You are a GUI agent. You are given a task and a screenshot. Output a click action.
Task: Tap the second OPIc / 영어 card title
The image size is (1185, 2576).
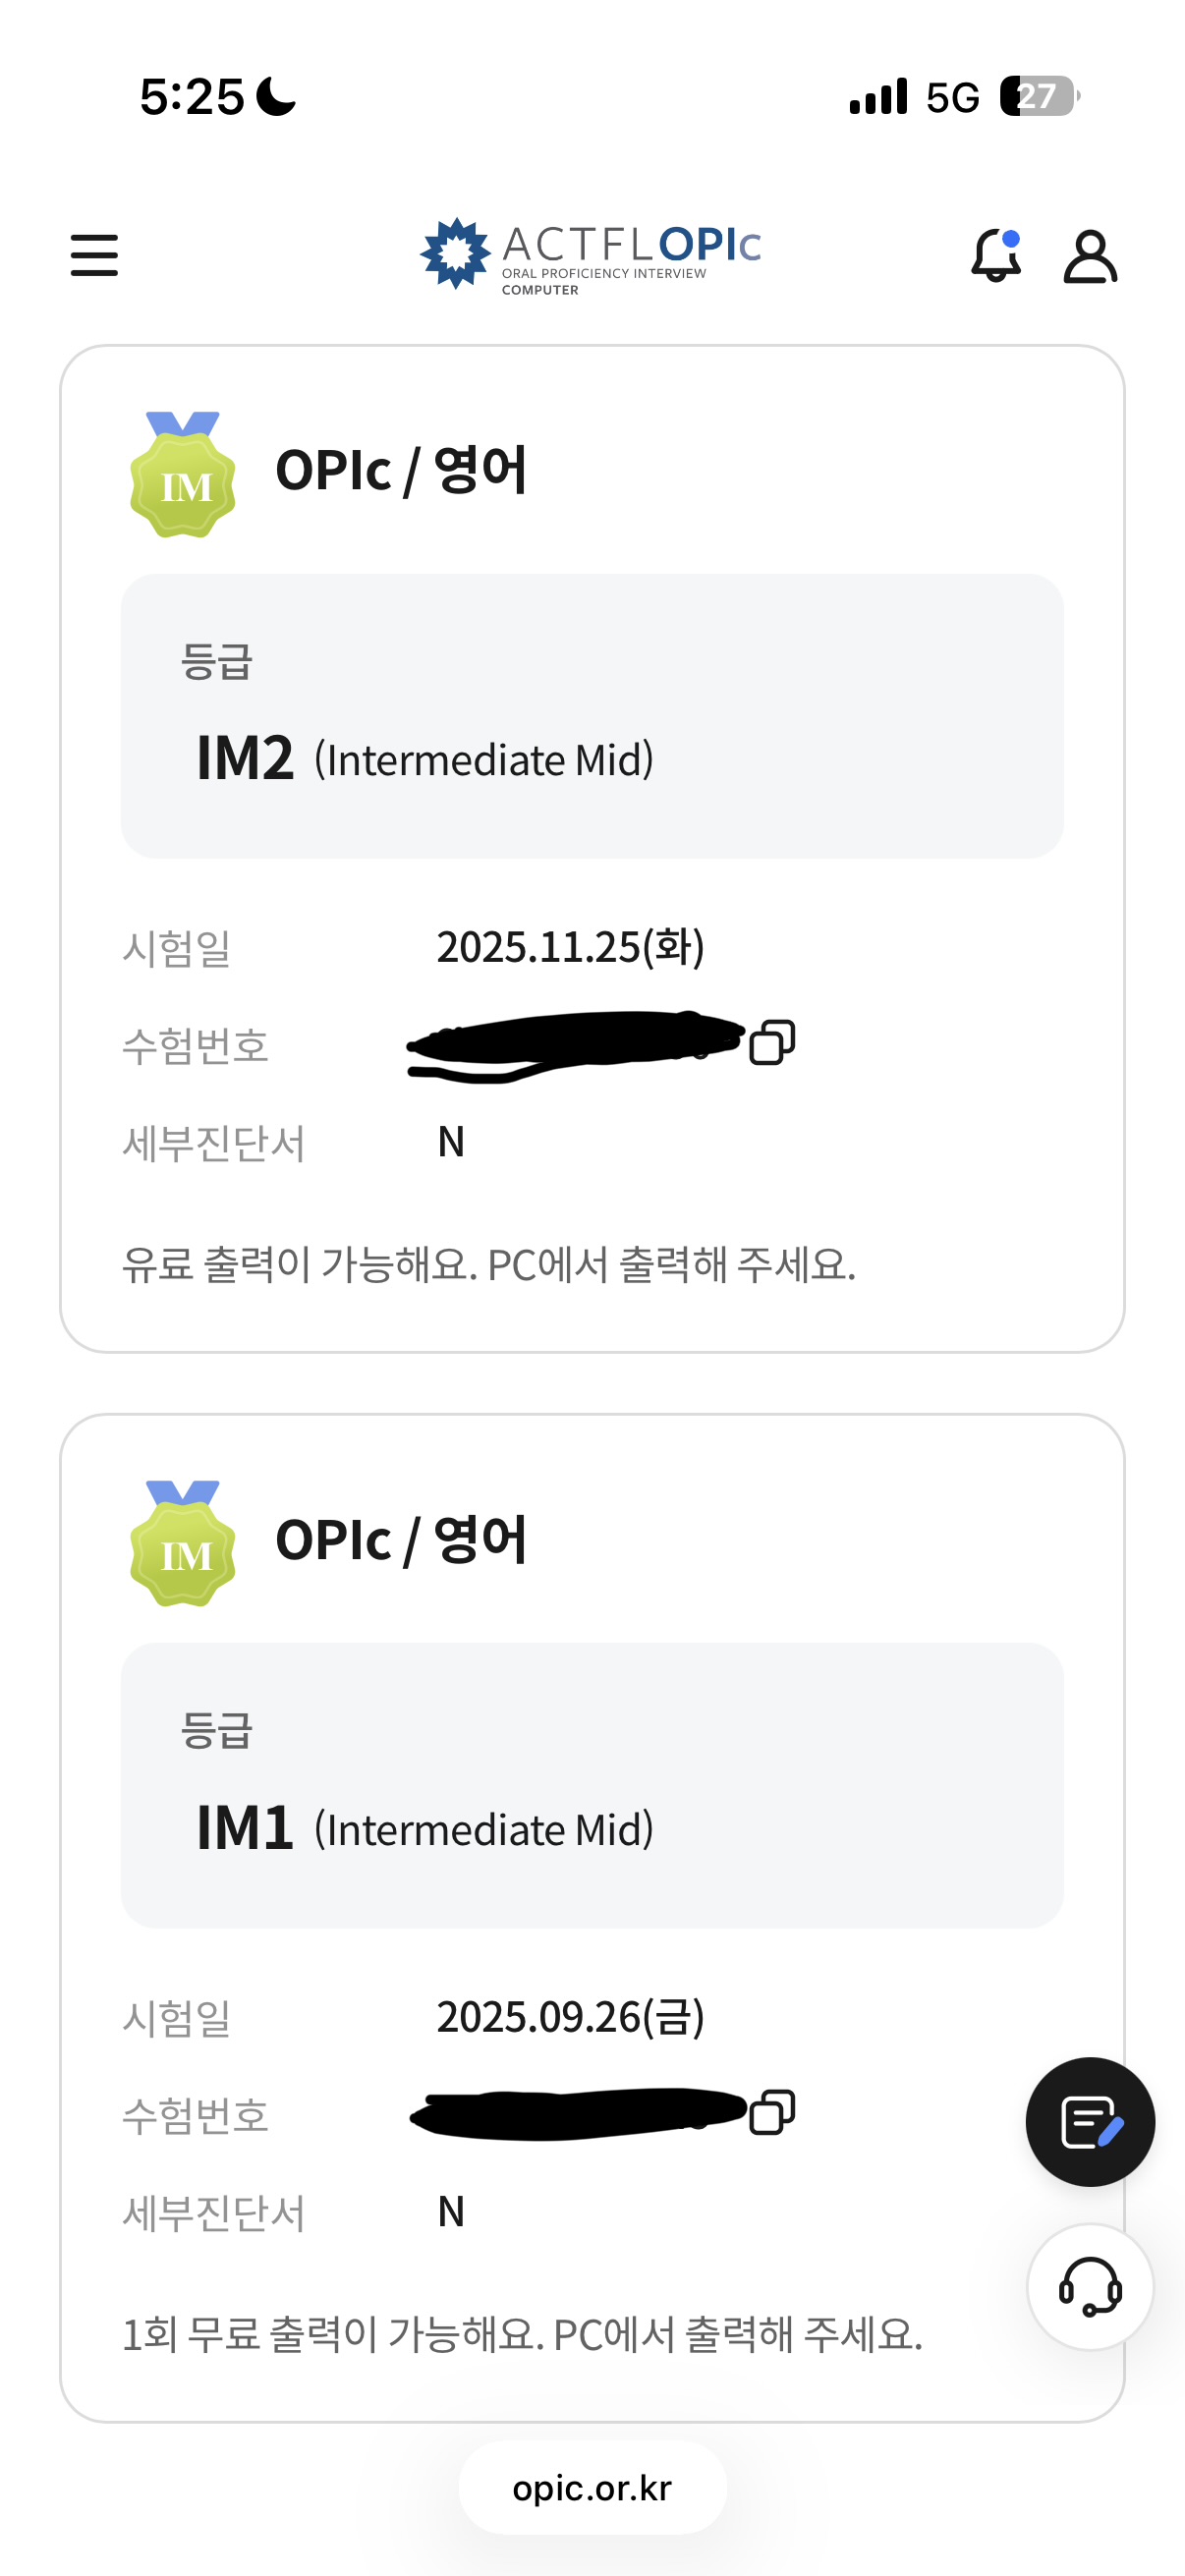[x=401, y=1540]
